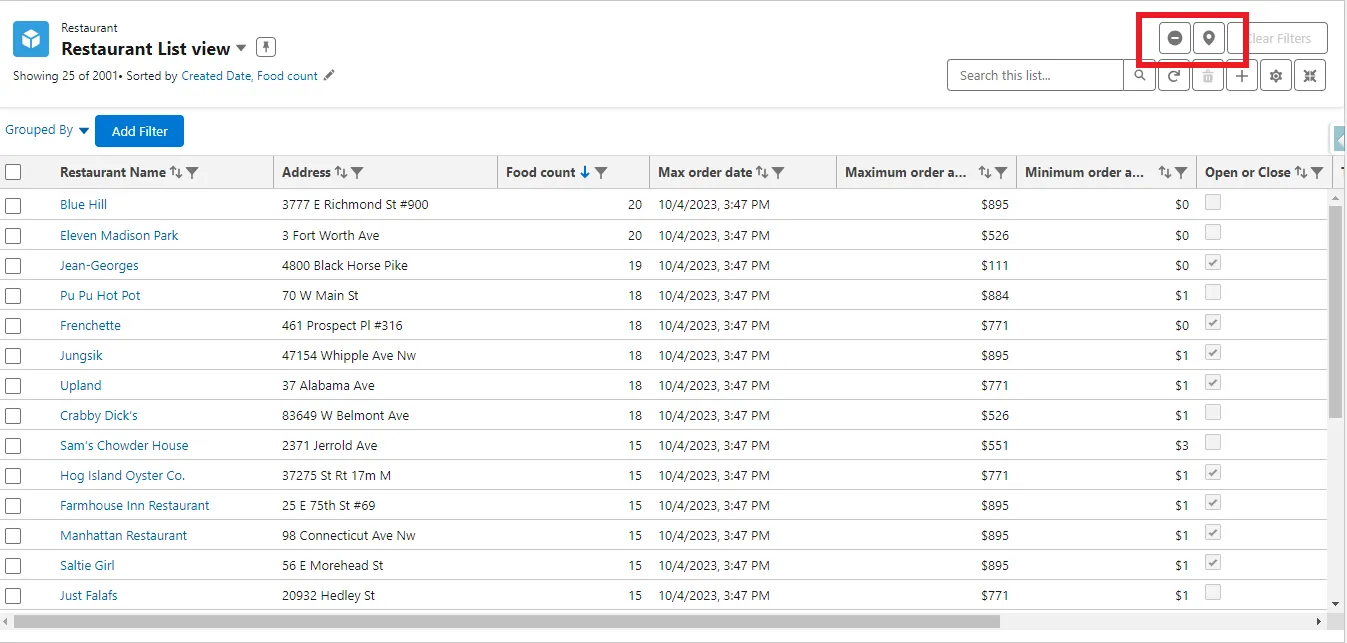Select the Blue Hill row checkbox
Viewport: 1347px width, 643px height.
tap(13, 205)
